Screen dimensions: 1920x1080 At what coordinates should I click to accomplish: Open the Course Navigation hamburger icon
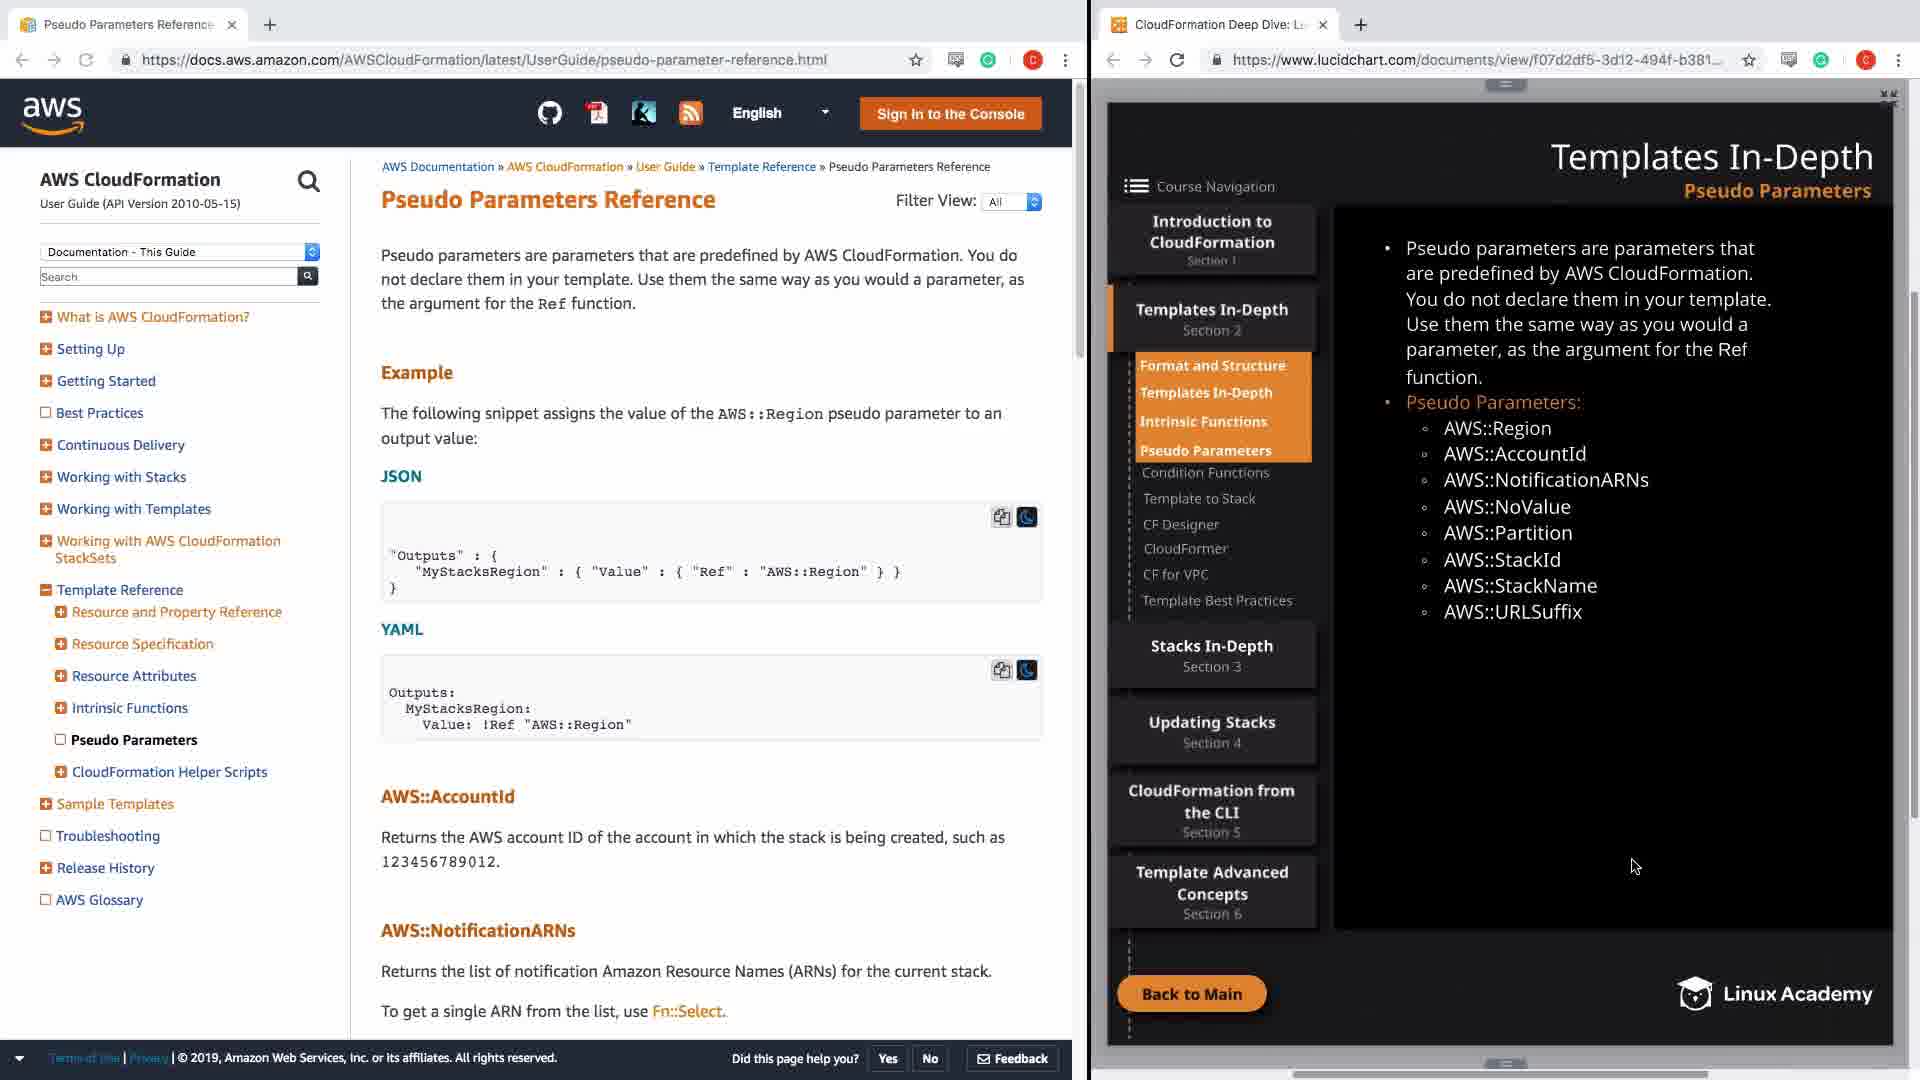[1136, 186]
